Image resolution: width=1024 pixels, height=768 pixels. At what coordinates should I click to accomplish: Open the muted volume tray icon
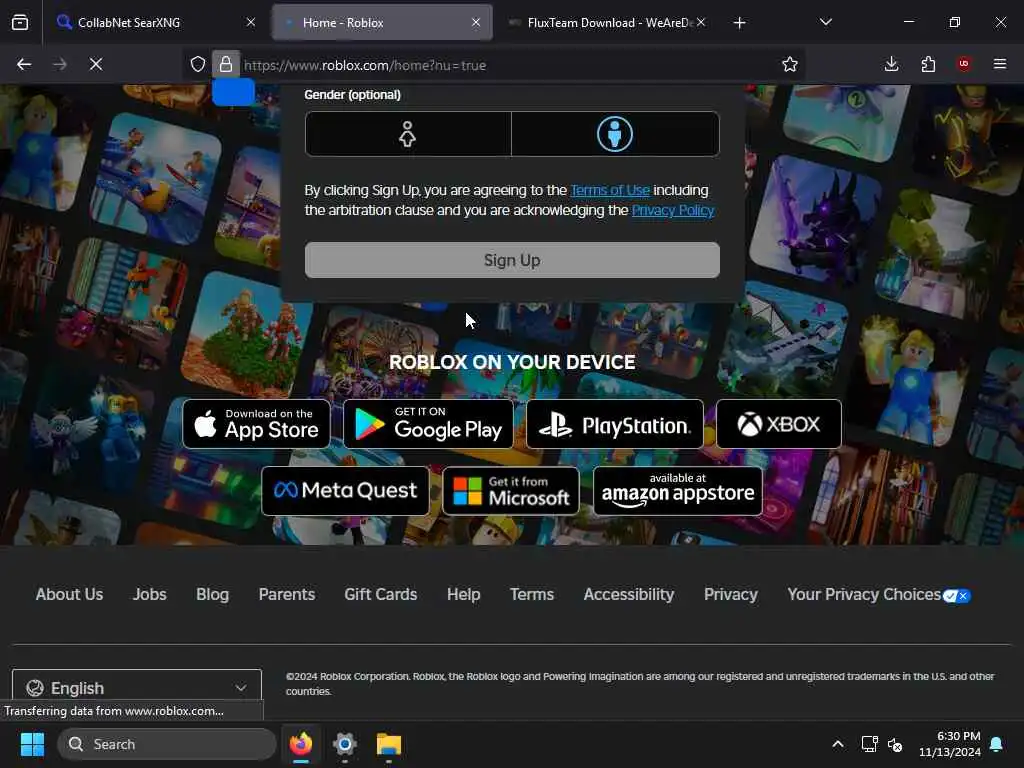[x=895, y=744]
